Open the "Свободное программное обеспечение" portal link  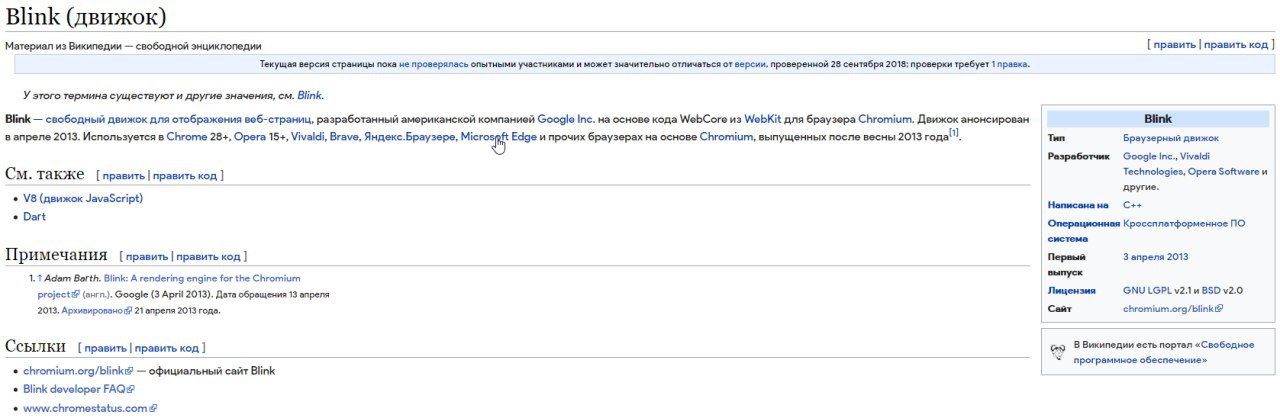pos(1164,352)
